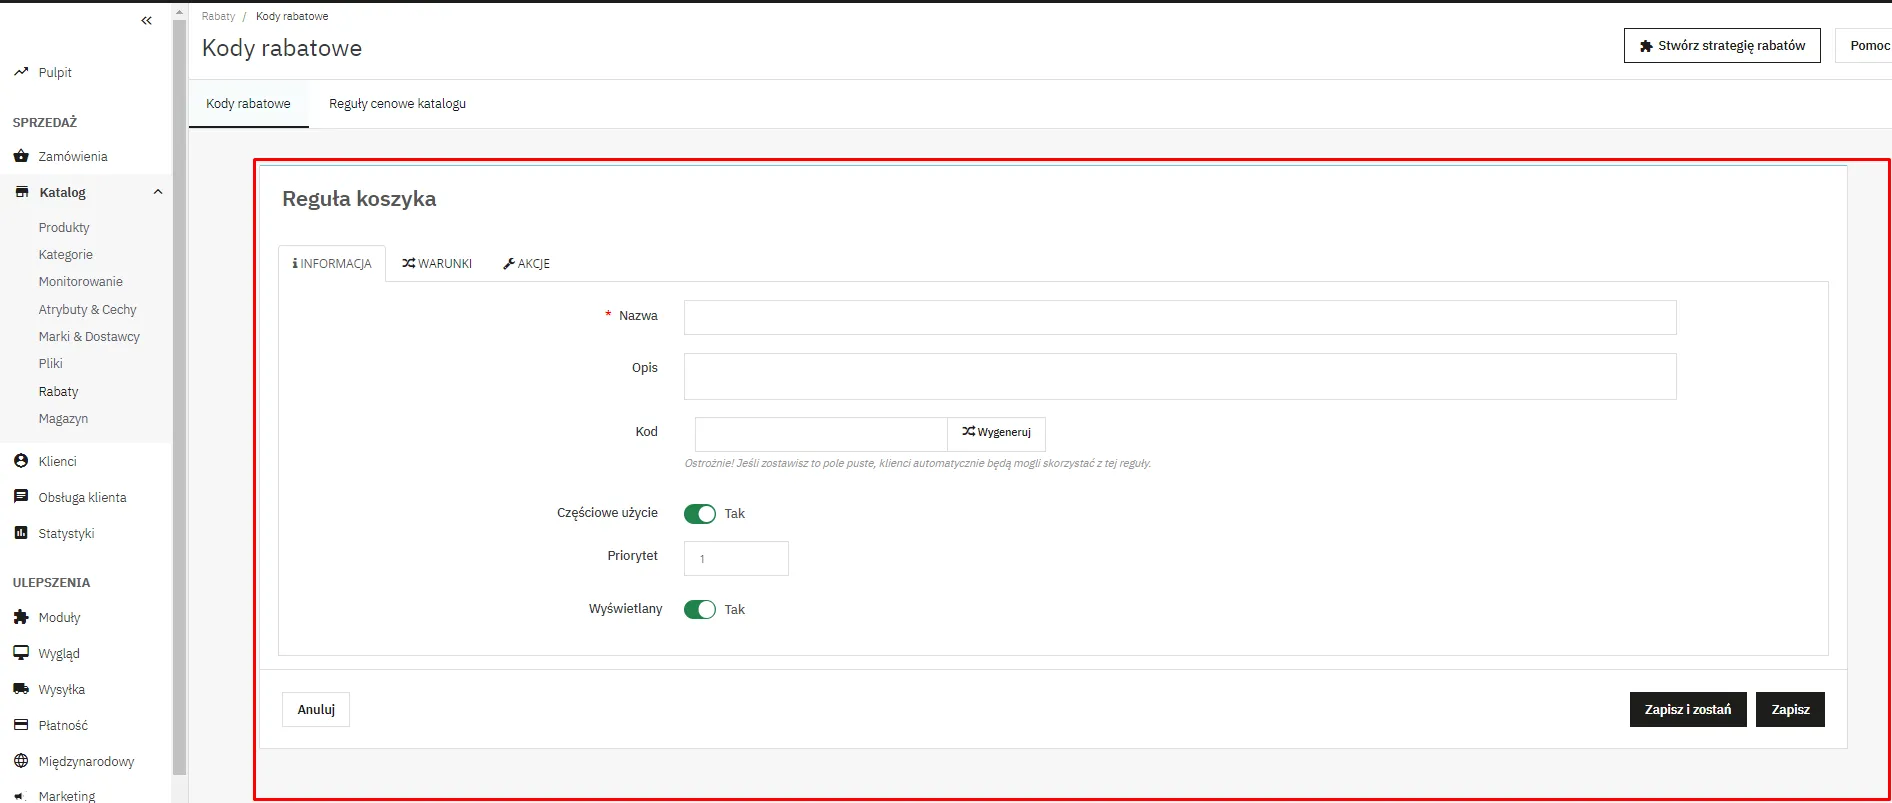Switch to the WARUNKI tab
The image size is (1892, 803).
click(x=437, y=264)
